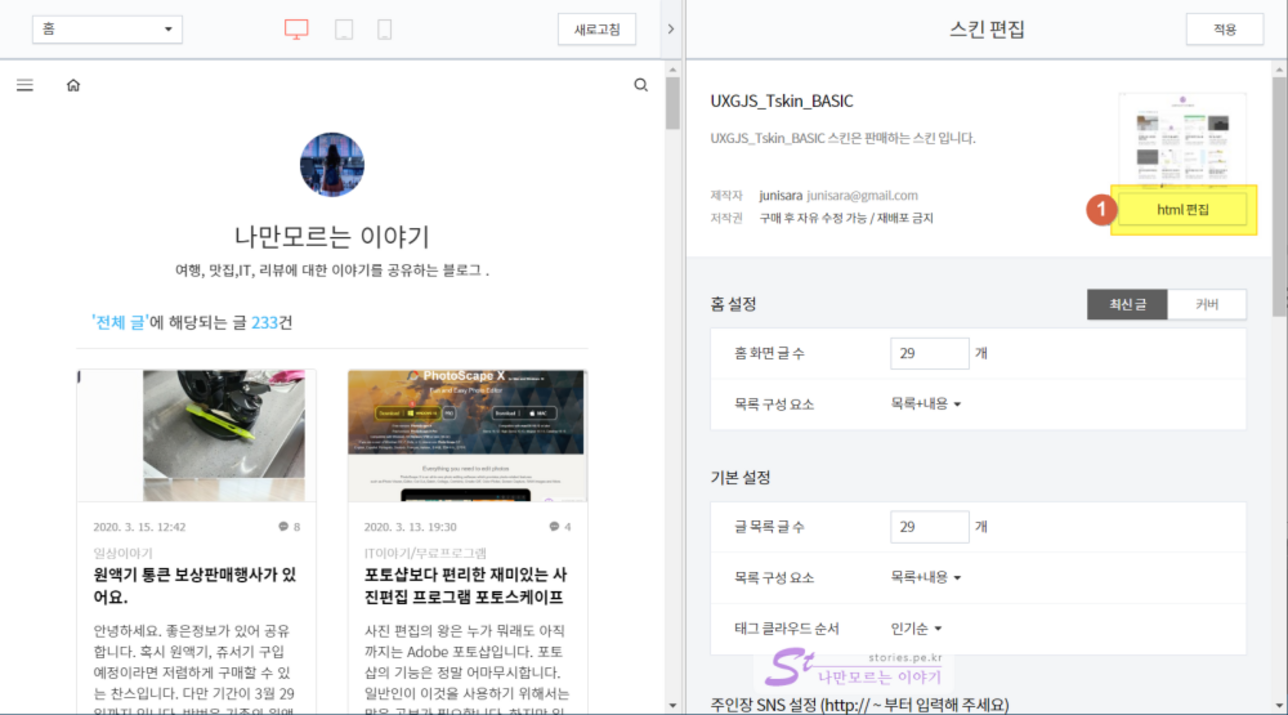Click the html 편집 button

click(1183, 210)
